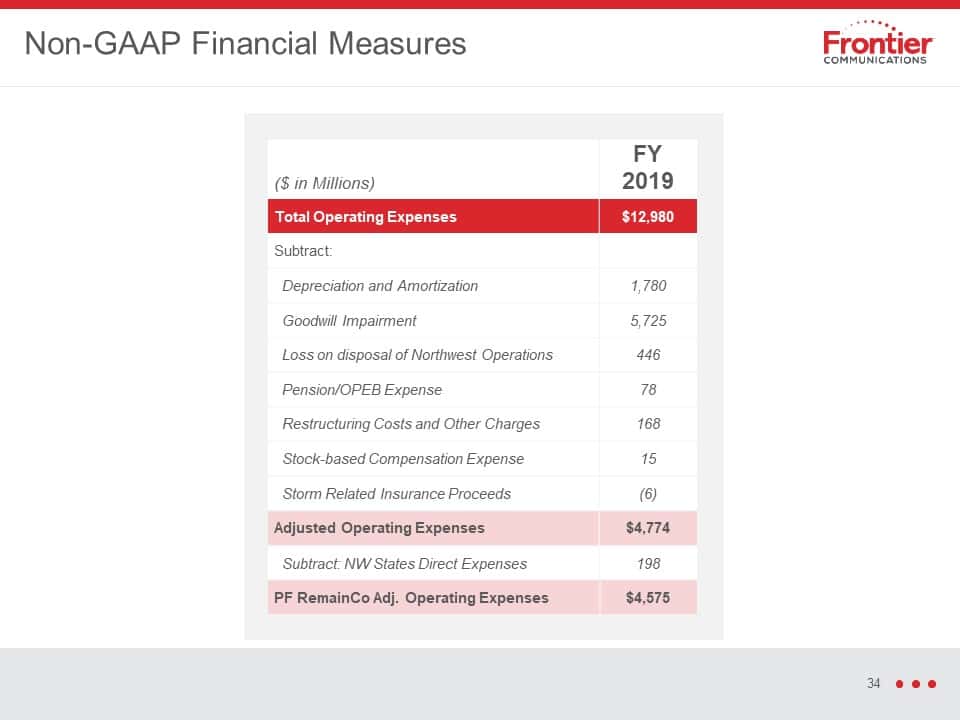The width and height of the screenshot is (960, 720).
Task: Select the Non-GAAP Financial Measures title
Action: 246,43
